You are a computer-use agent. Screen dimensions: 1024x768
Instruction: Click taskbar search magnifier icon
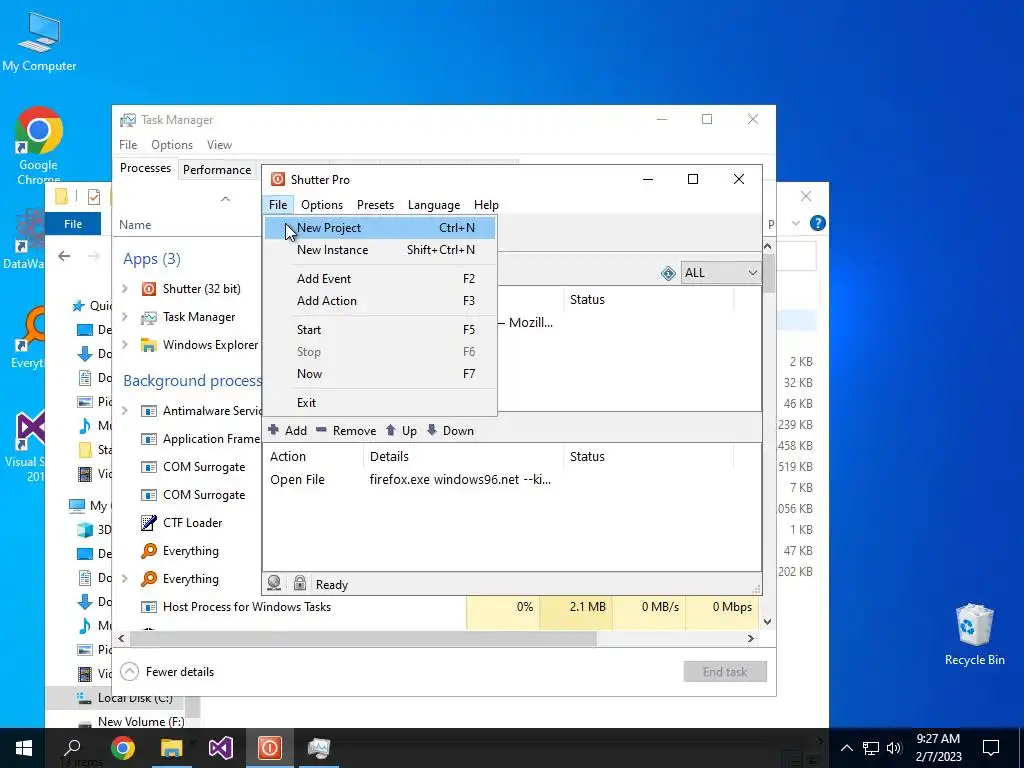click(x=72, y=748)
